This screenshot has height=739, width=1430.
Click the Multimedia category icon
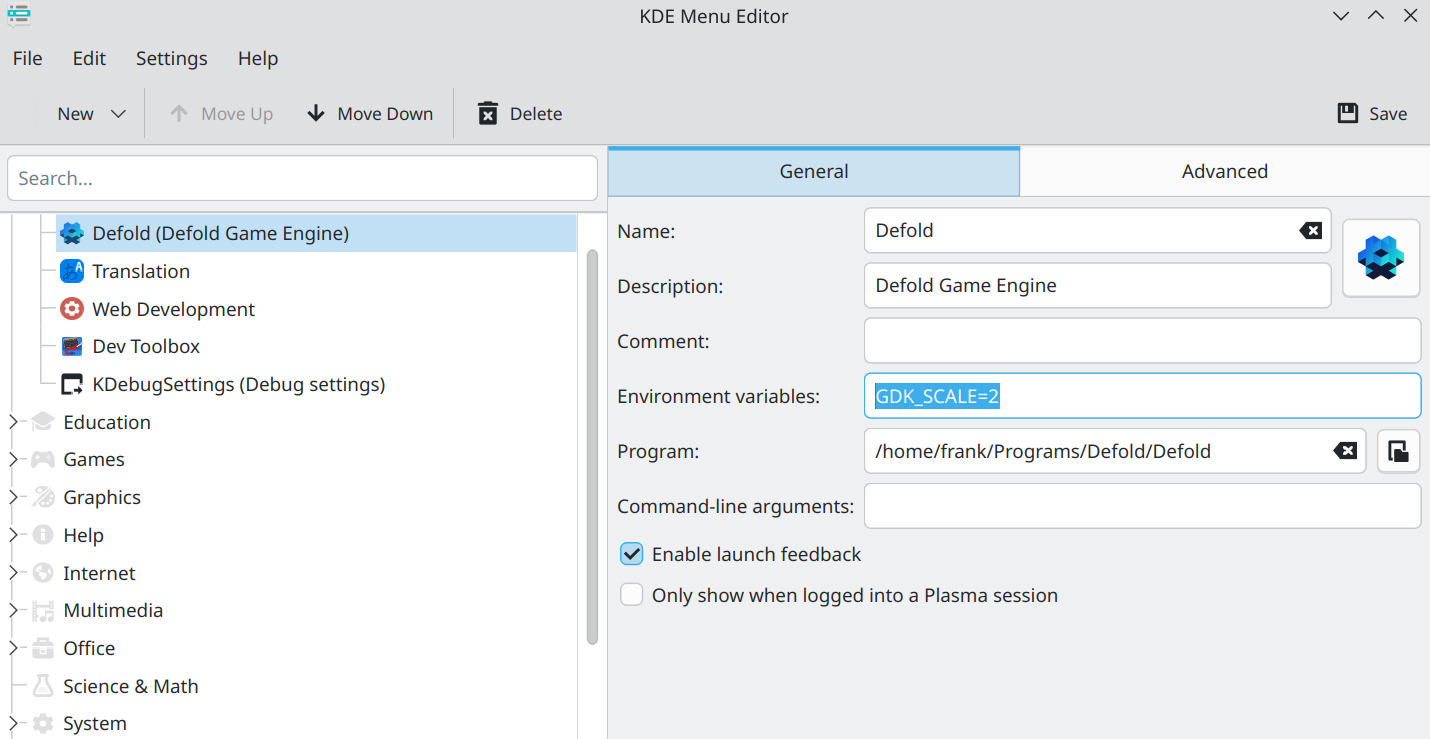pyautogui.click(x=42, y=610)
